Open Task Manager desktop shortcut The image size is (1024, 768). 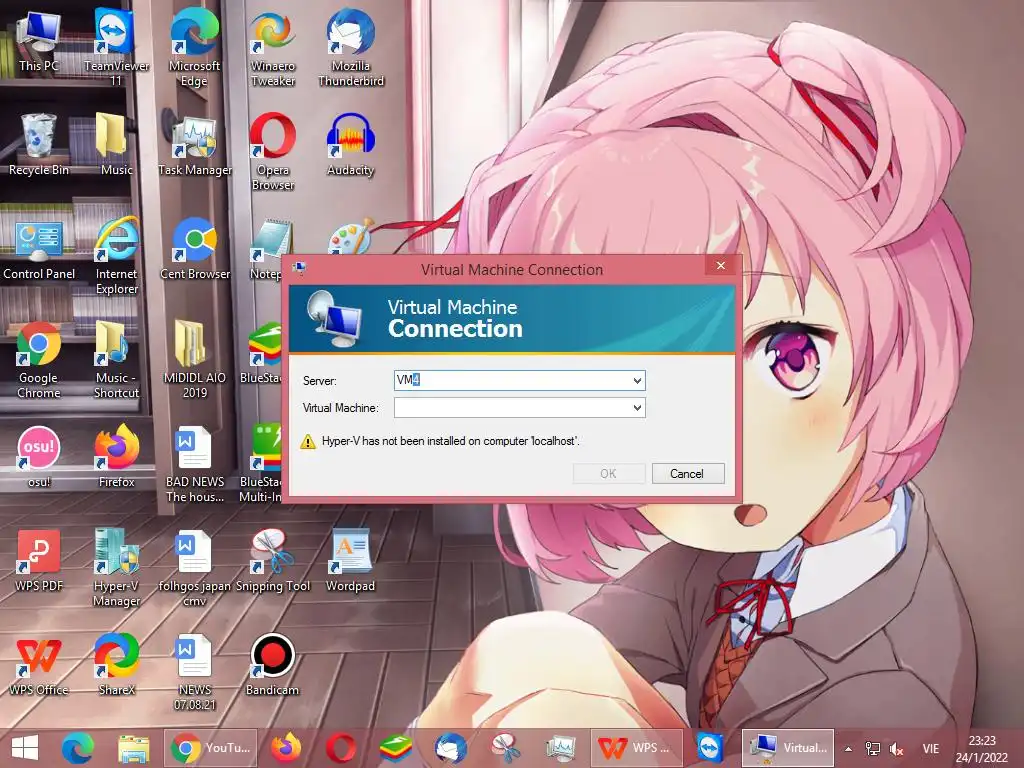tap(195, 145)
